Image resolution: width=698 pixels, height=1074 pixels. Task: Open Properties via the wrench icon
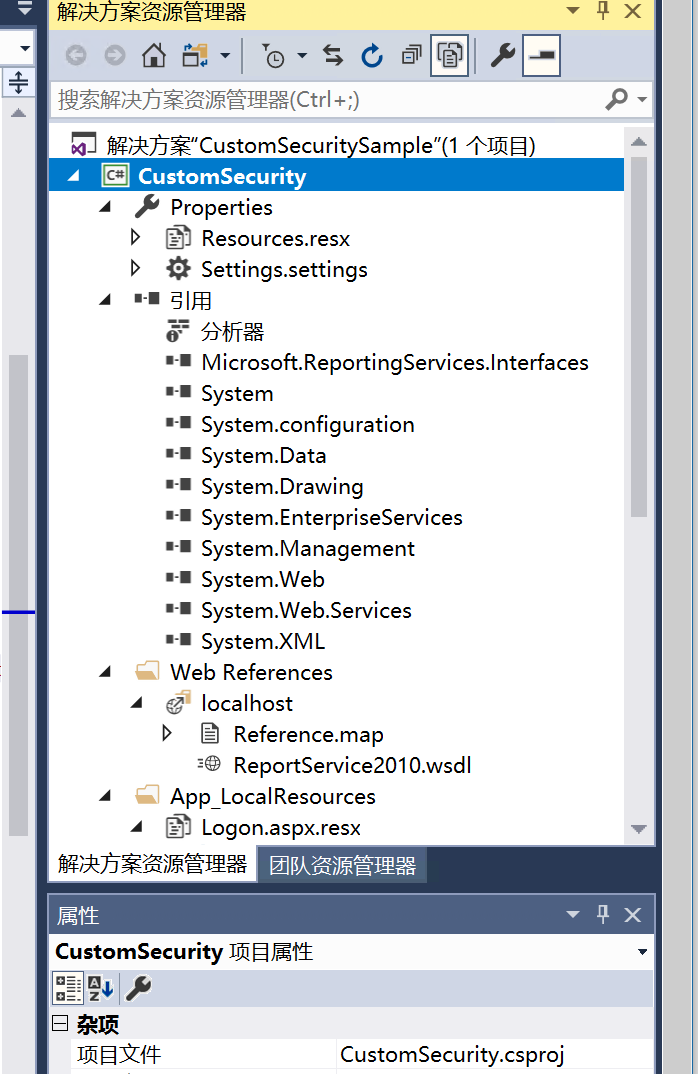[501, 55]
